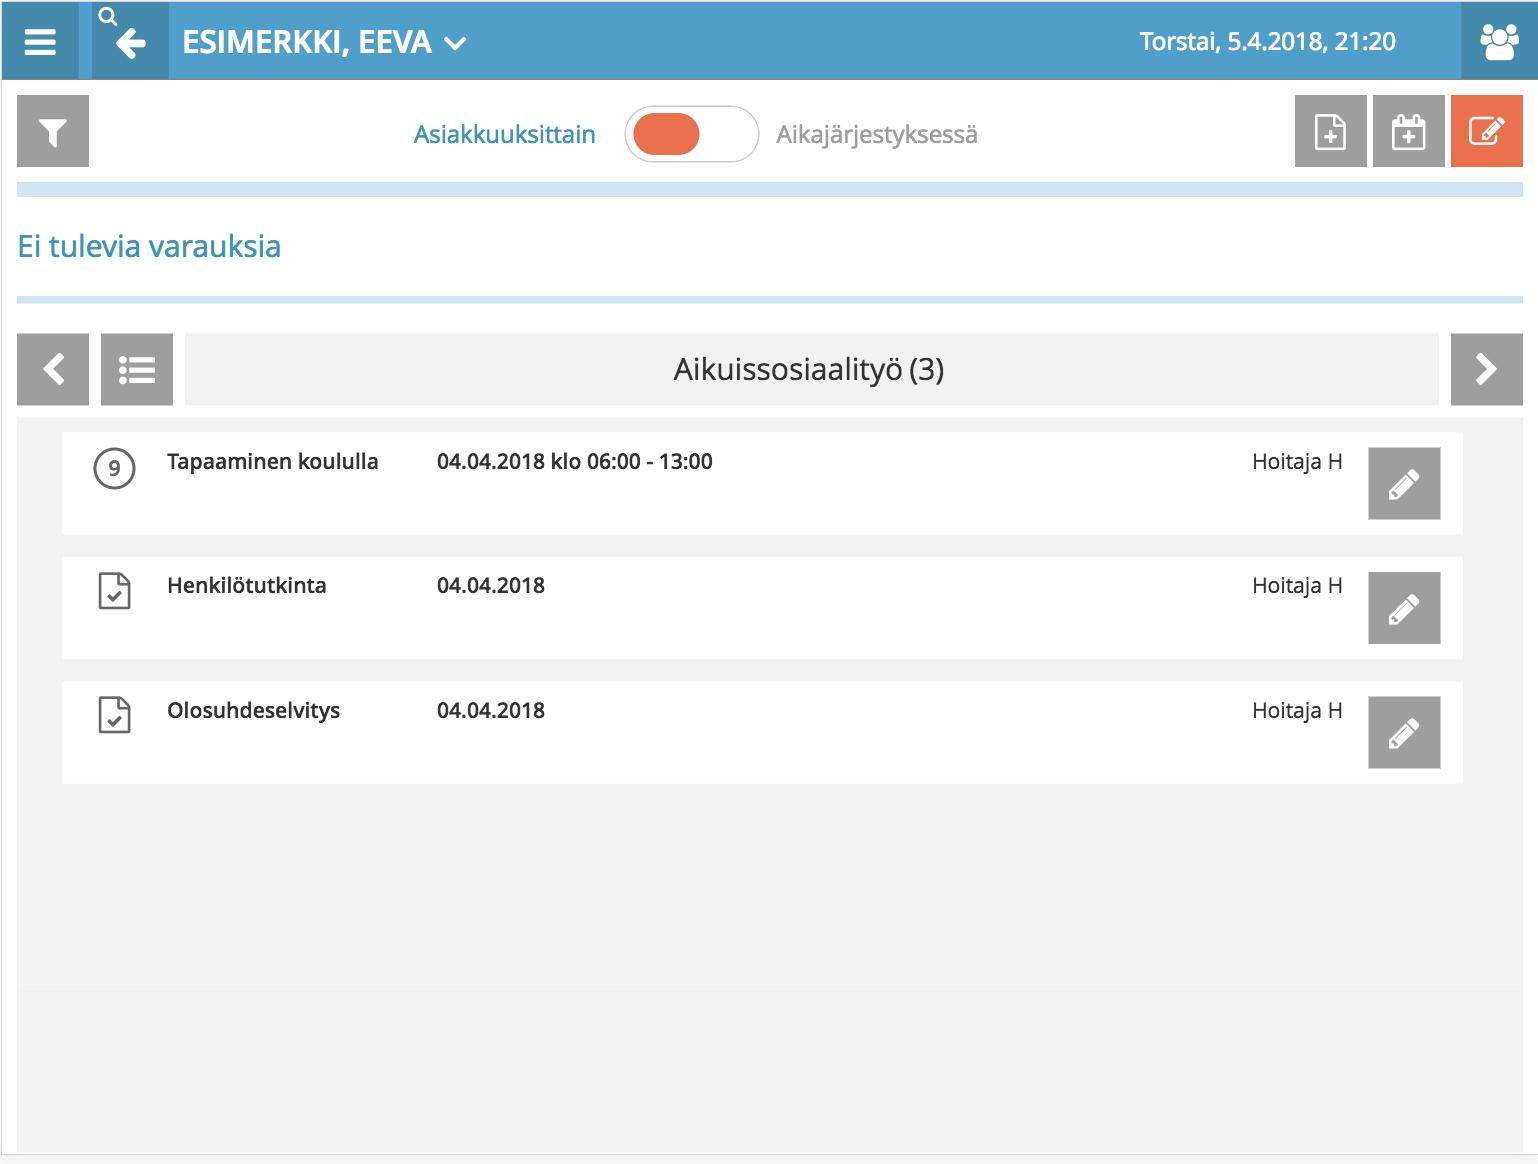Edit Tapaaminen koululla with pencil button
Screen dimensions: 1538x1164
[1404, 484]
